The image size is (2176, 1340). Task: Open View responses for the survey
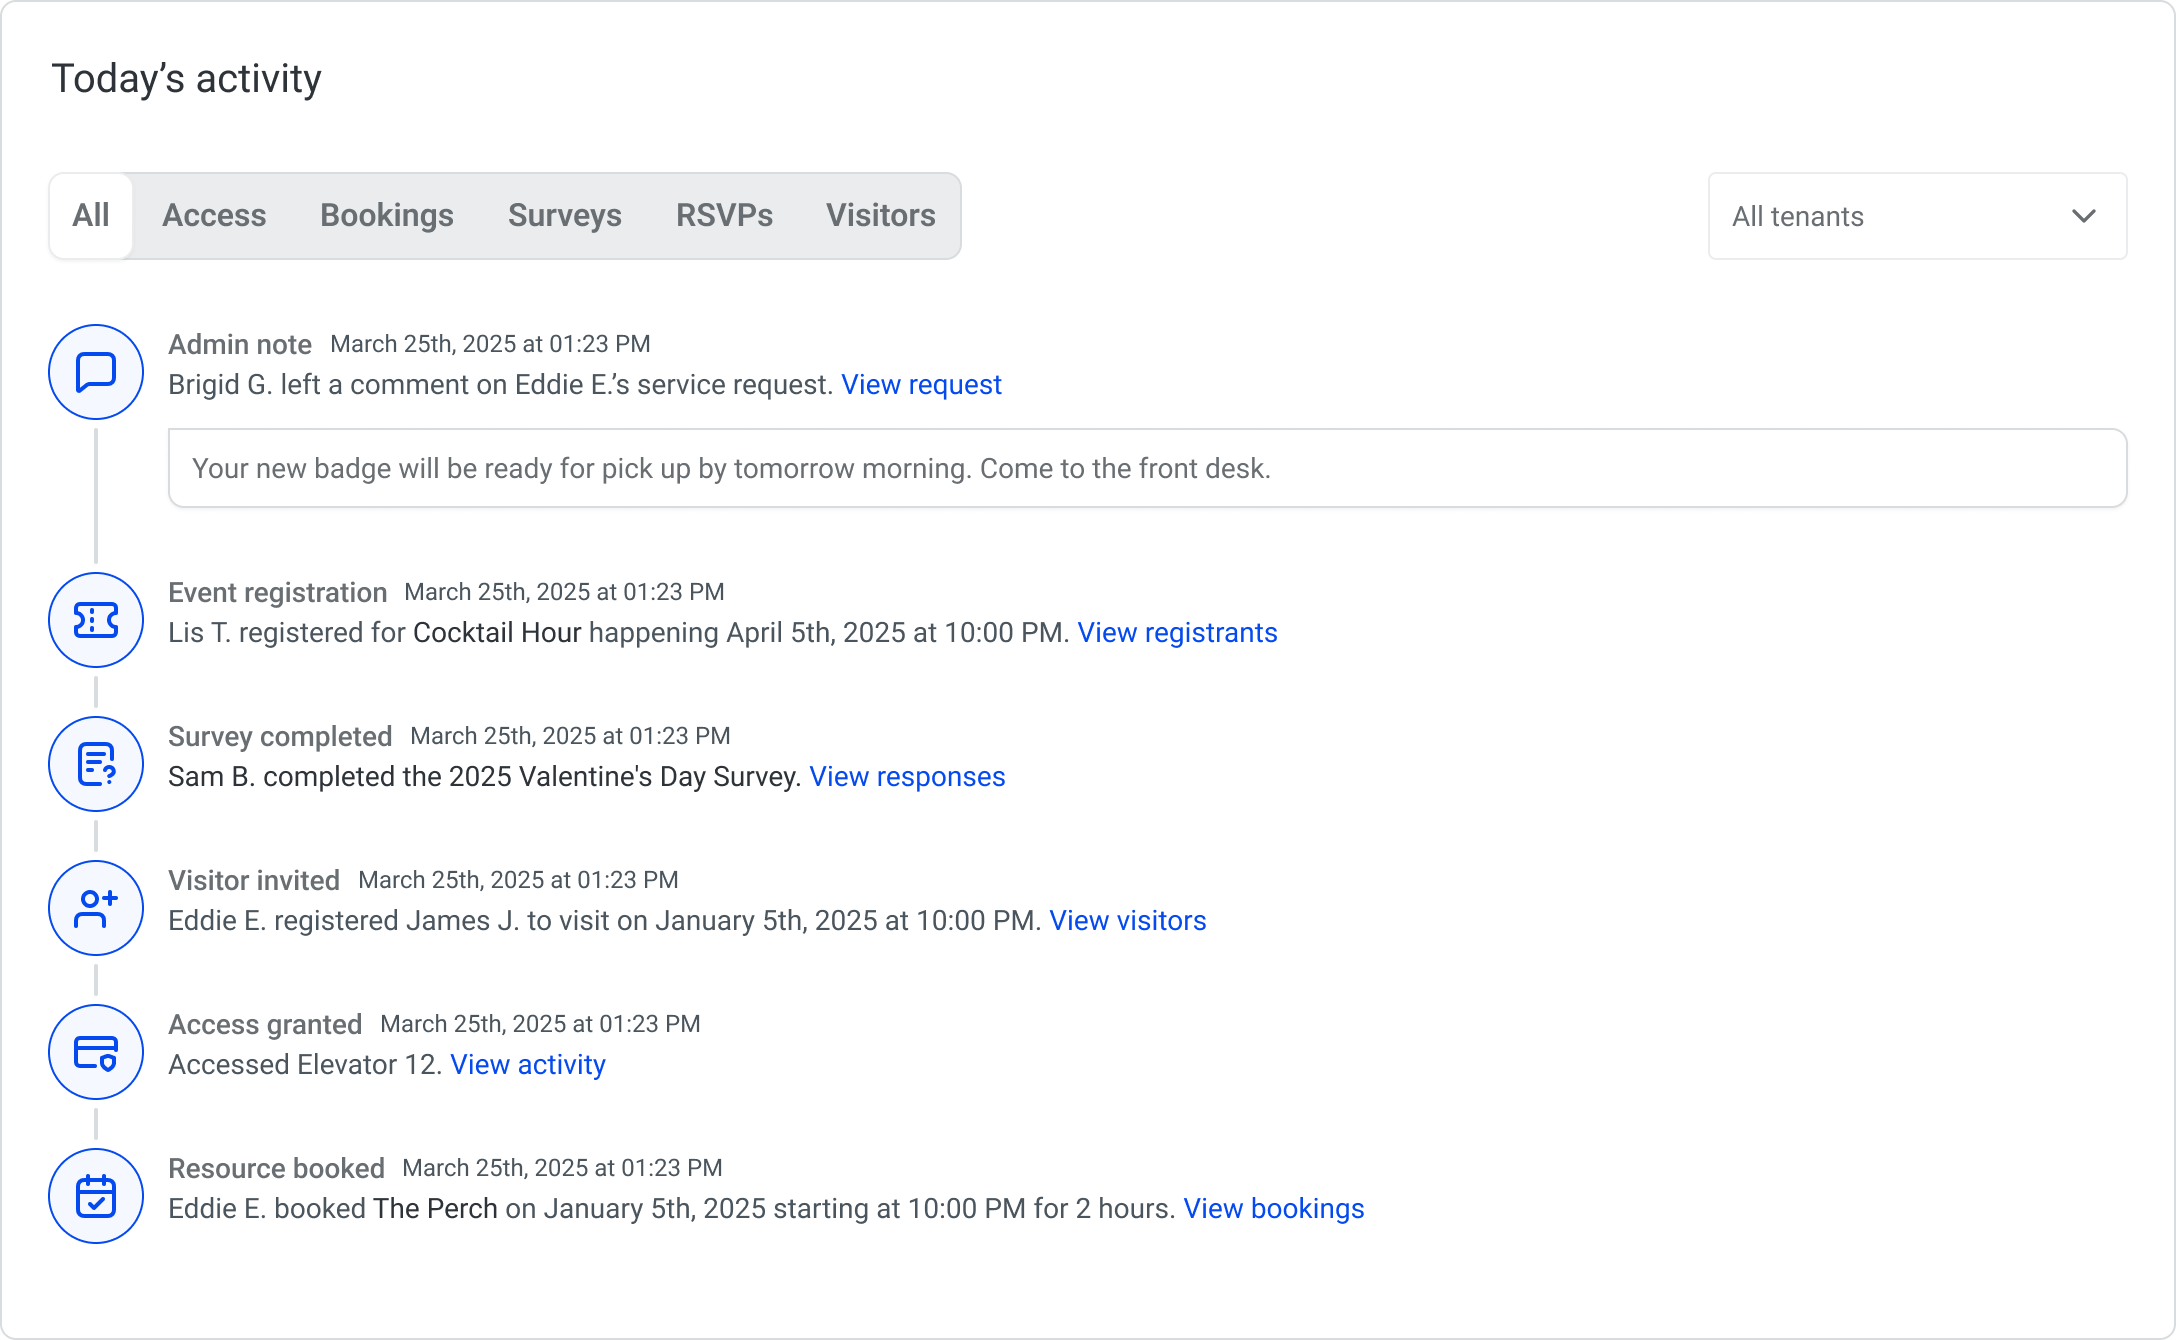click(907, 777)
